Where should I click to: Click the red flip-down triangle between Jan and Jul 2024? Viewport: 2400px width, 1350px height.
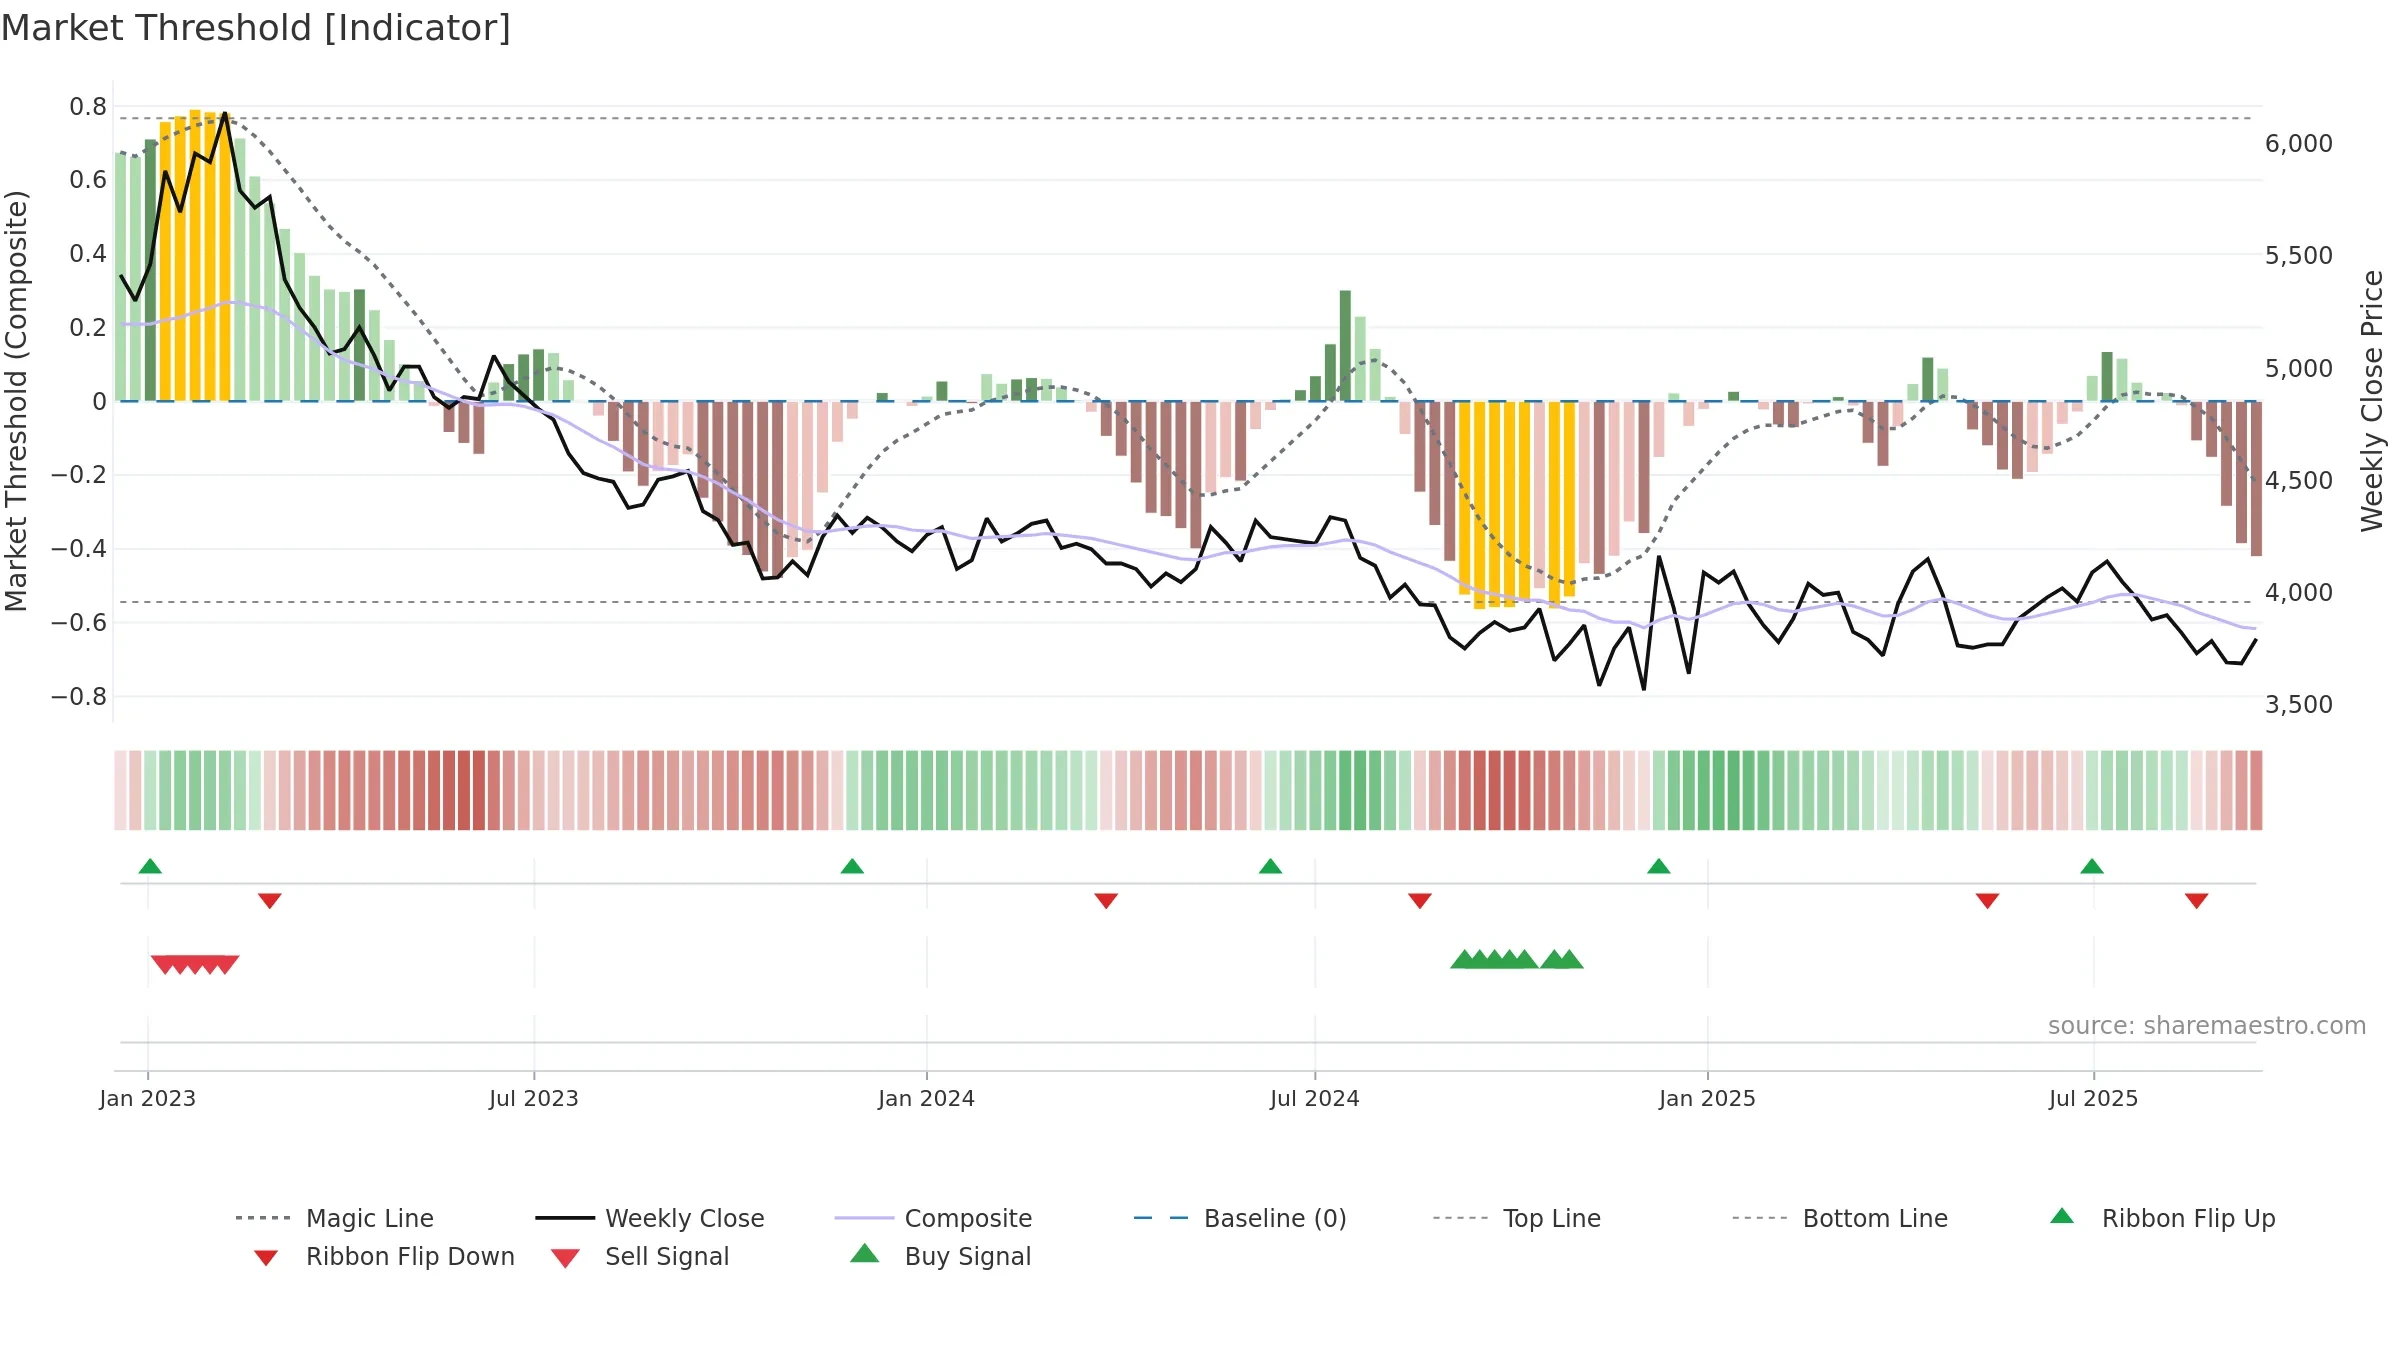[1106, 900]
